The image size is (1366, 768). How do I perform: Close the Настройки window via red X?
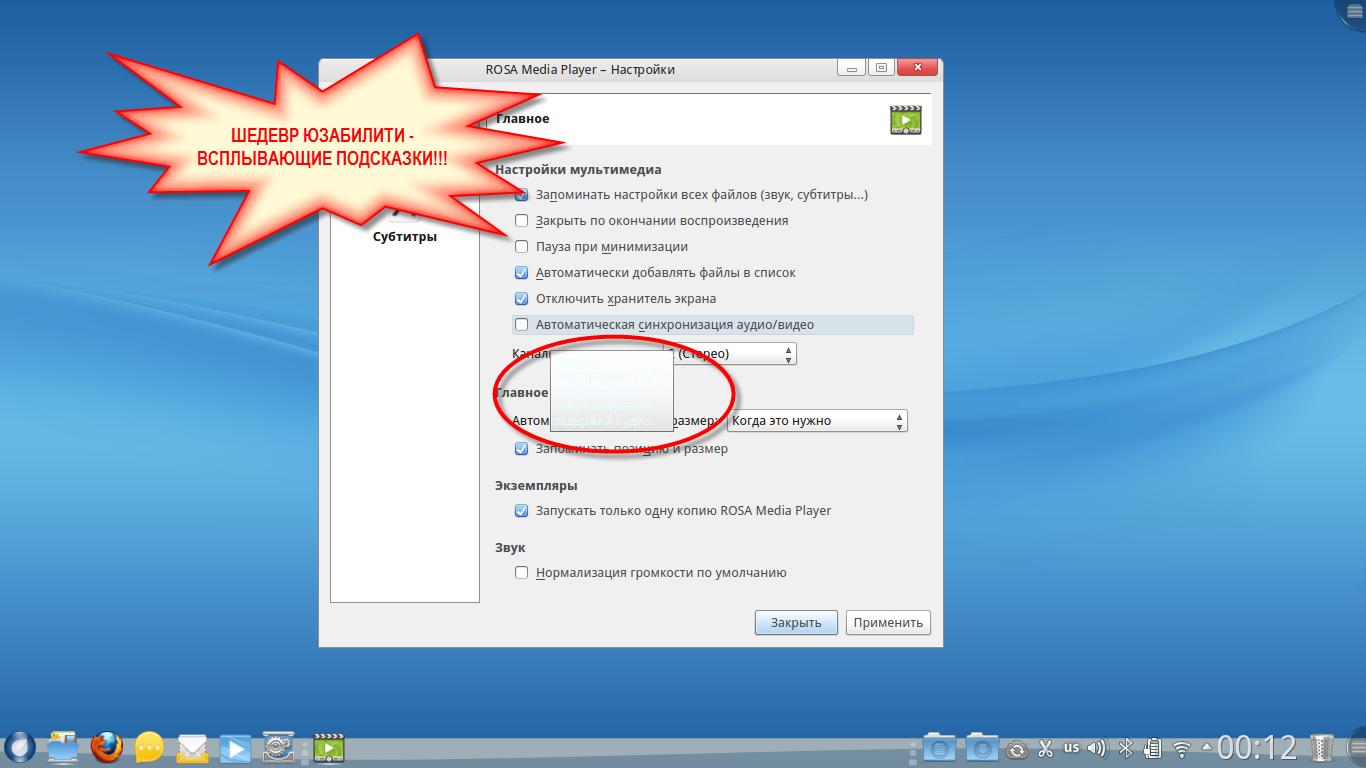(x=916, y=68)
